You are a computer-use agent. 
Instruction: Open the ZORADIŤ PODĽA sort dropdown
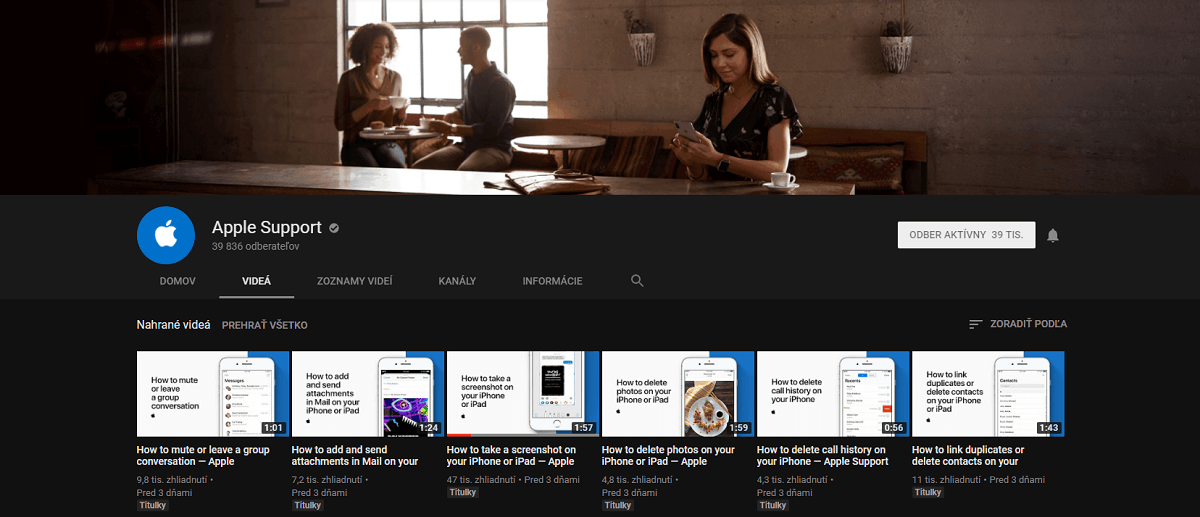pos(1017,324)
